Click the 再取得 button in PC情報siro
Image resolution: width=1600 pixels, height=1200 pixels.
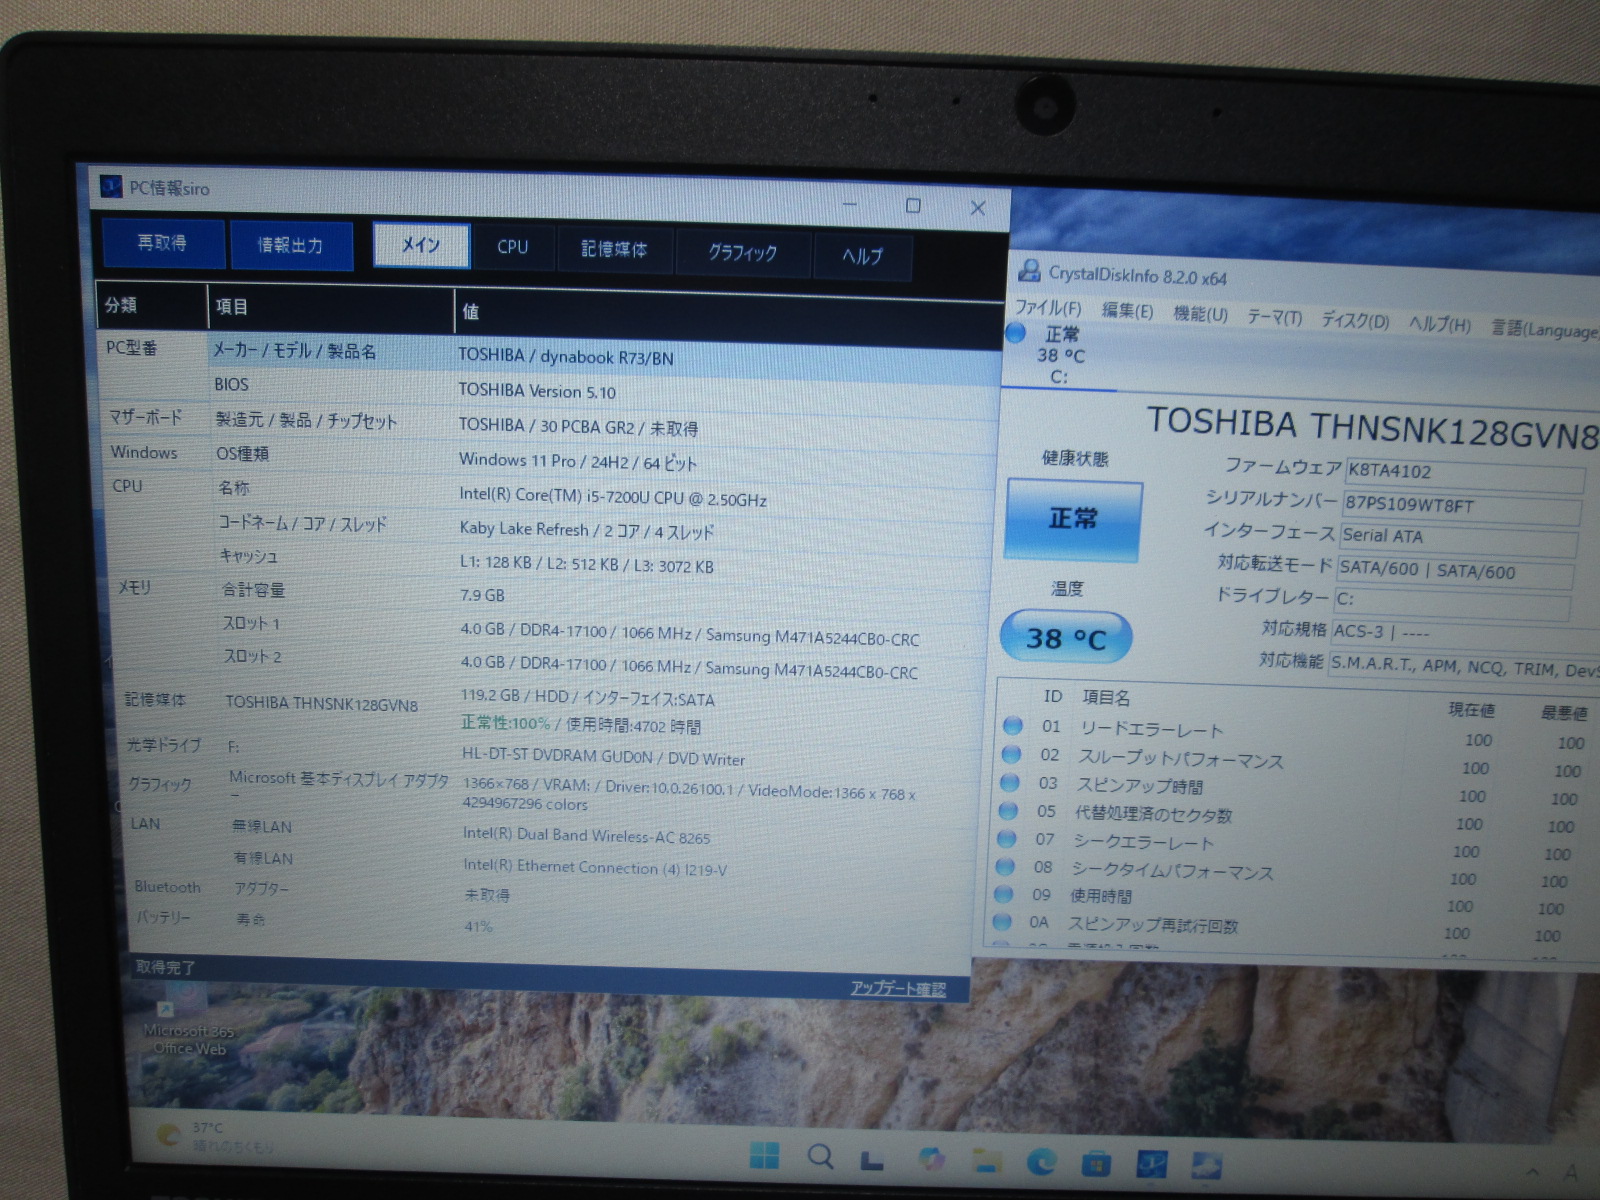coord(163,243)
